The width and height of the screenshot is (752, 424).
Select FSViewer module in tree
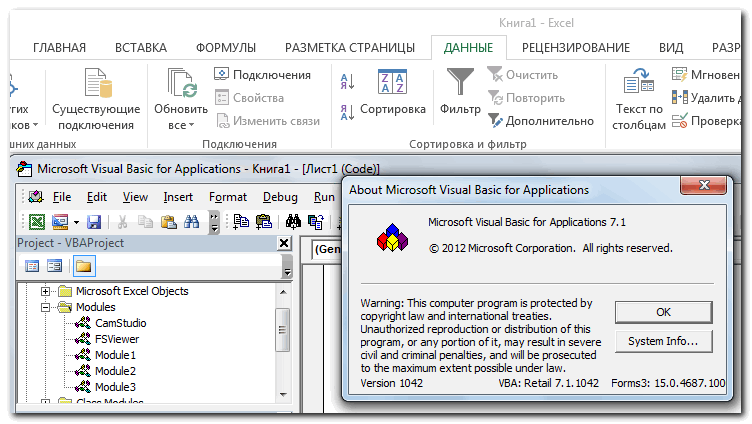point(117,339)
